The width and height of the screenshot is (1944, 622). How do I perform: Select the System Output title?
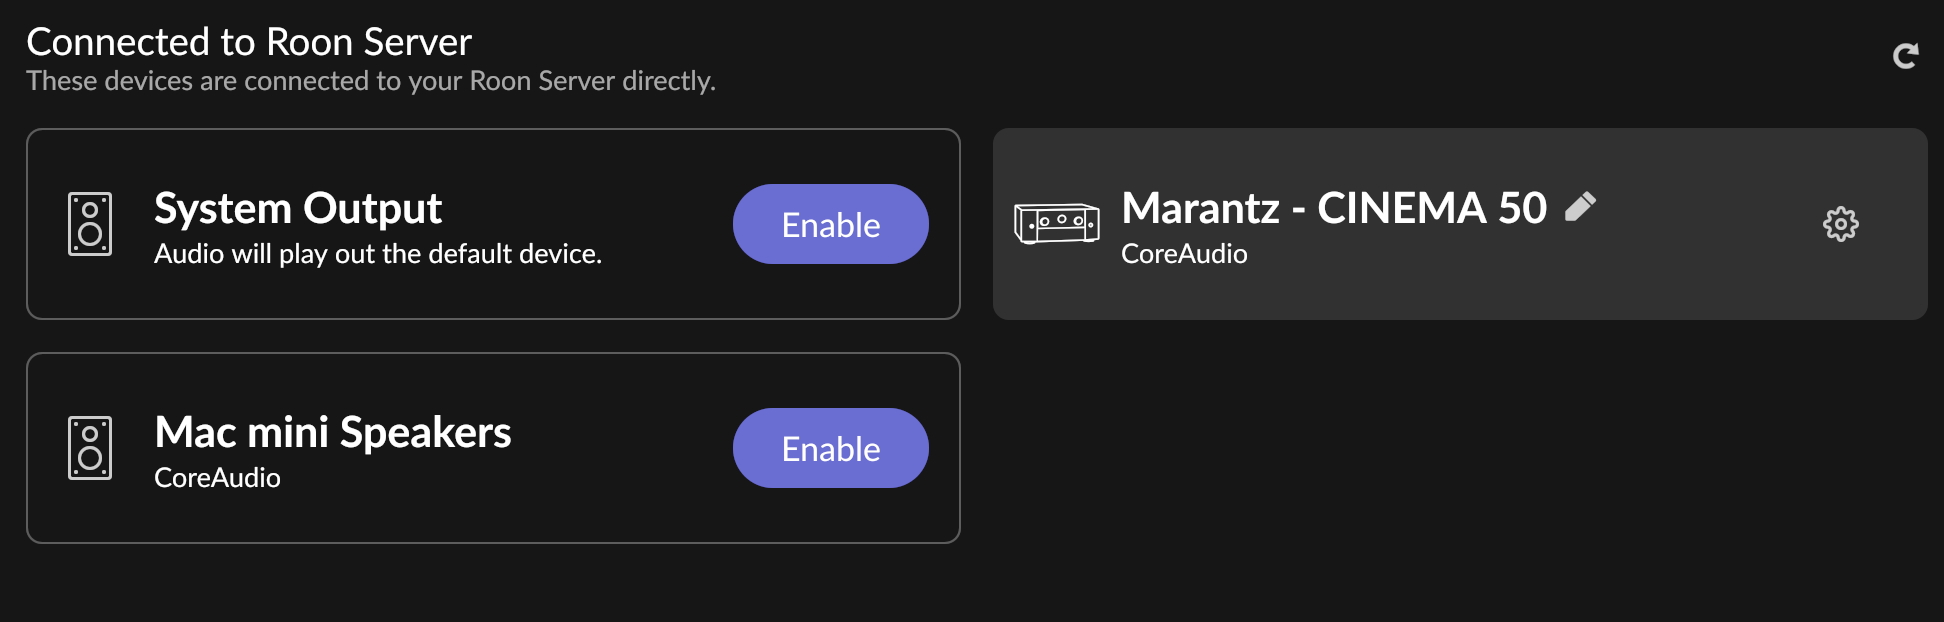click(298, 209)
